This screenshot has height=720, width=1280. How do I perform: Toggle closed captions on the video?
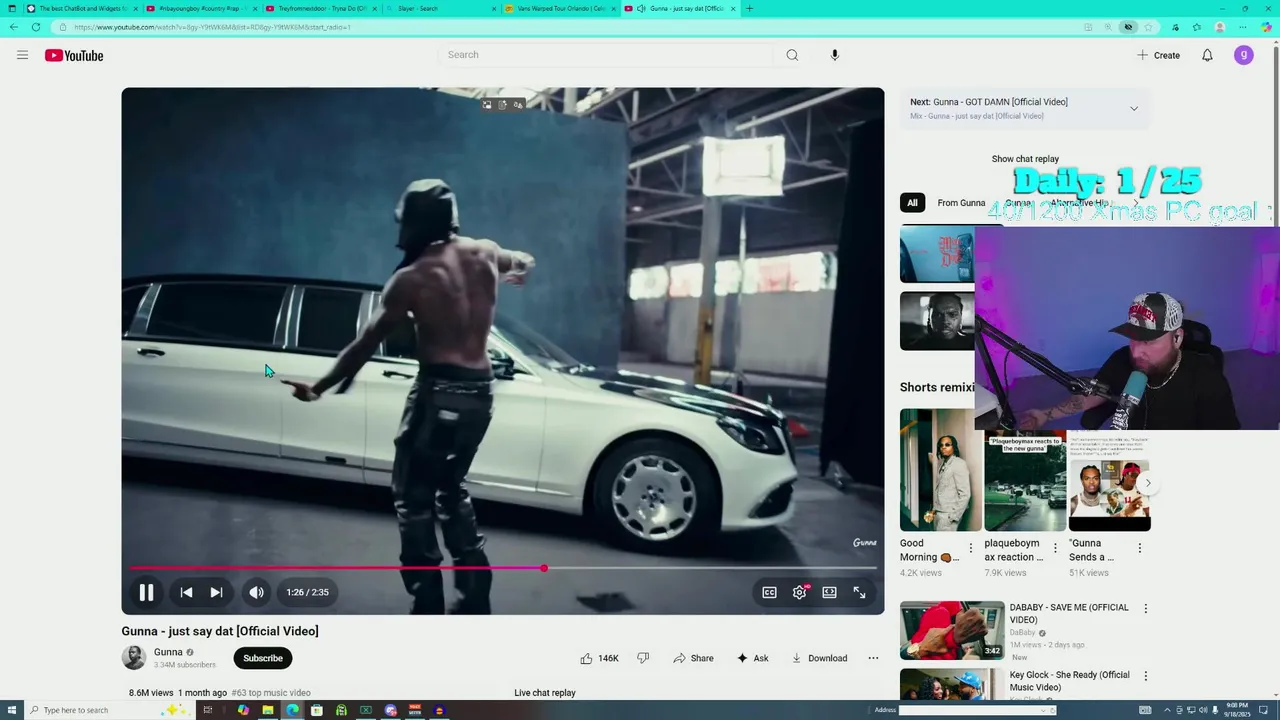point(769,592)
